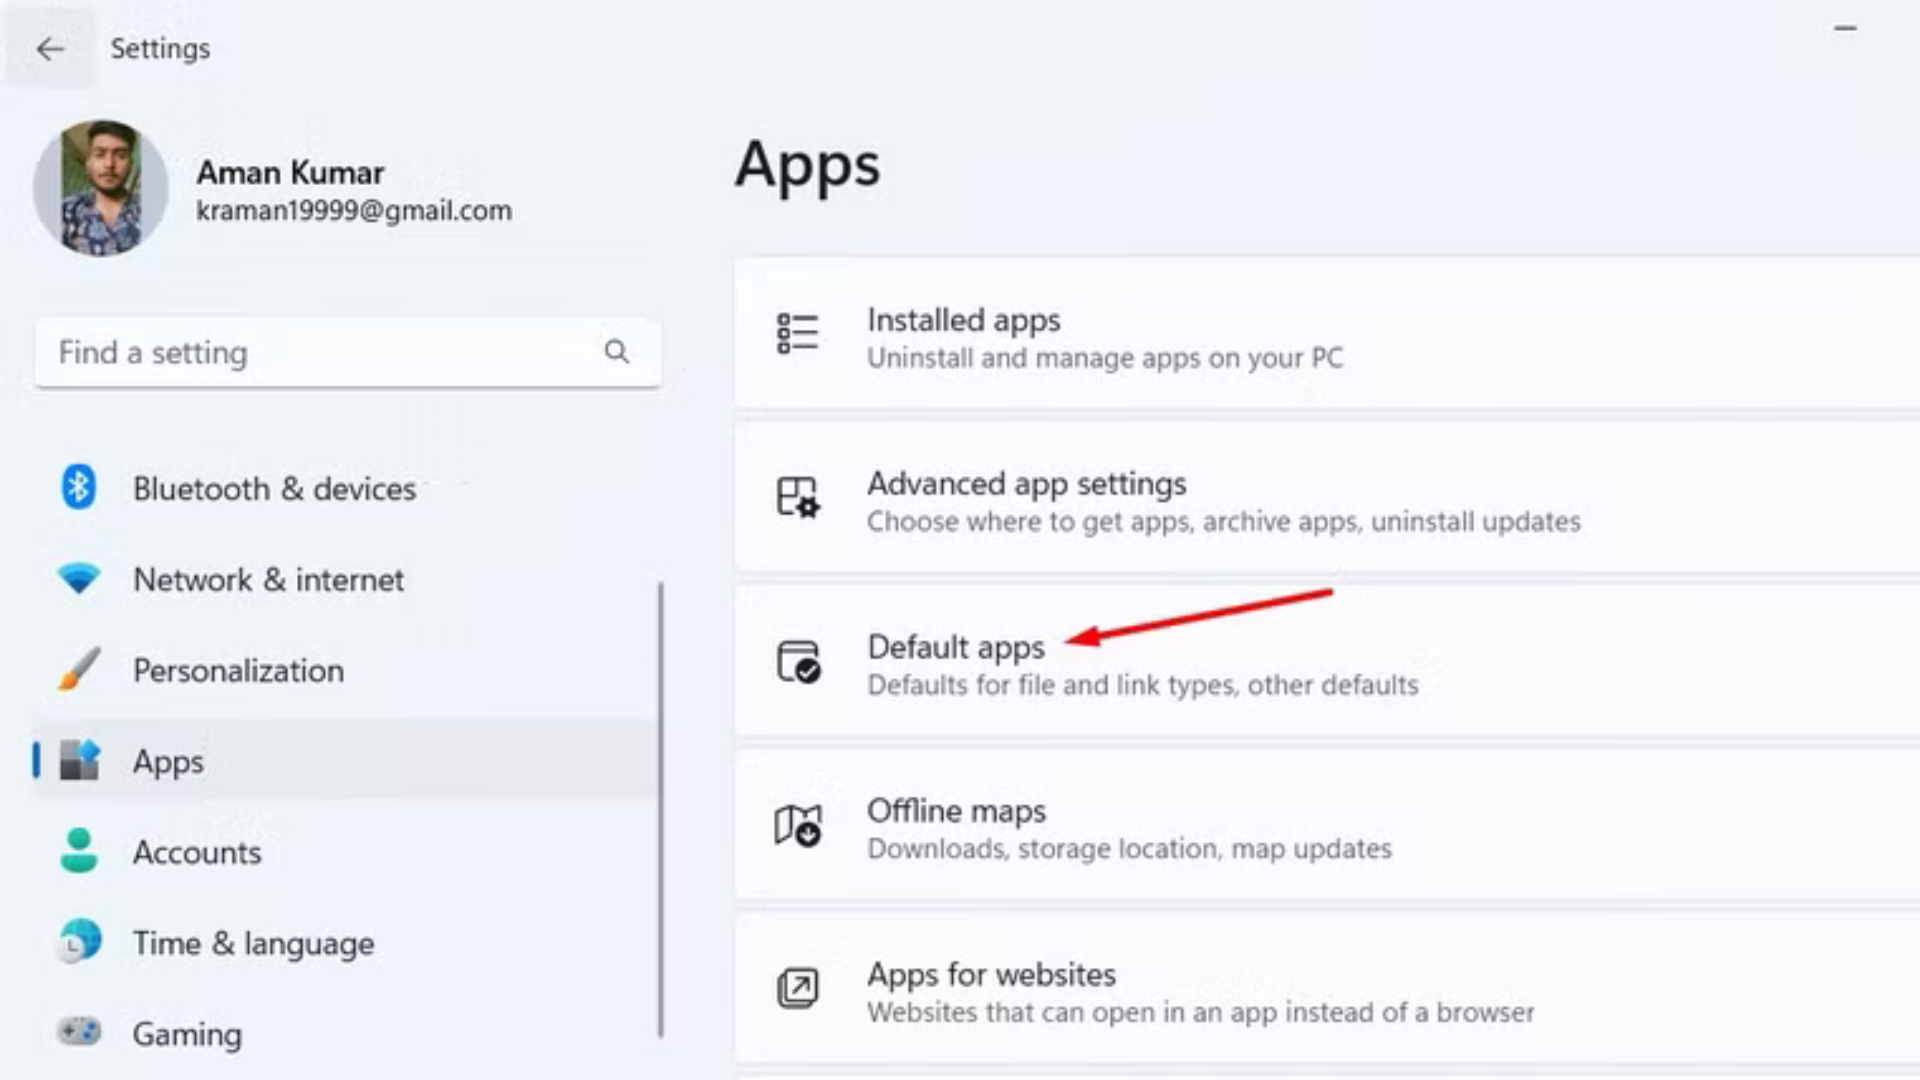This screenshot has width=1920, height=1080.
Task: Select the Accounts person icon
Action: [x=78, y=852]
